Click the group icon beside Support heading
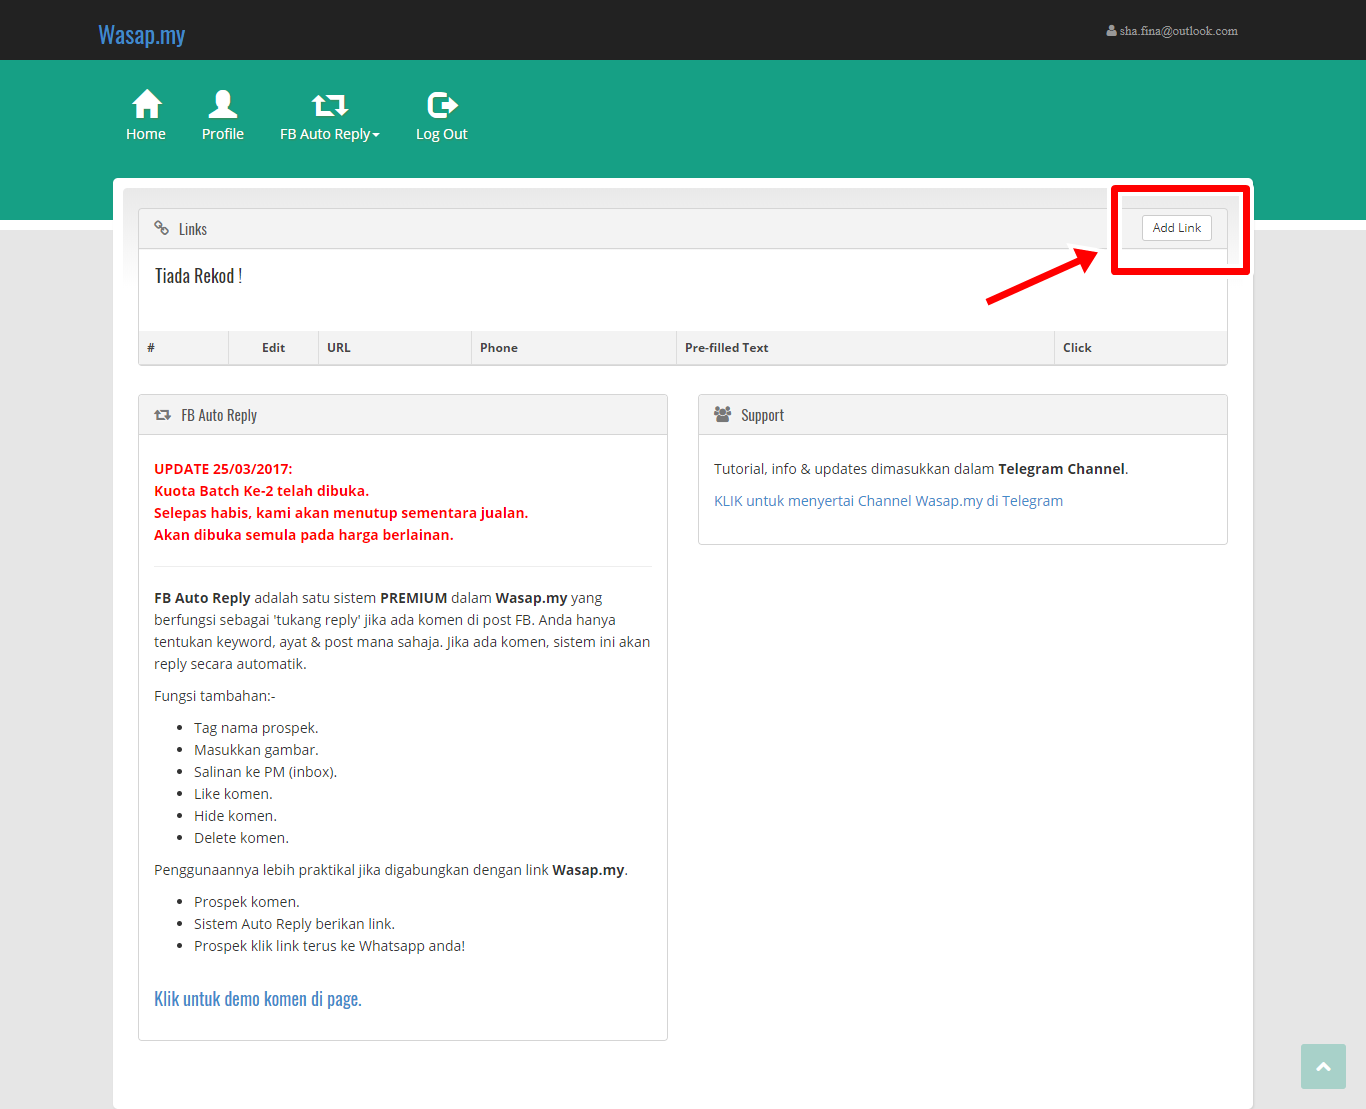Viewport: 1366px width, 1109px height. tap(722, 414)
